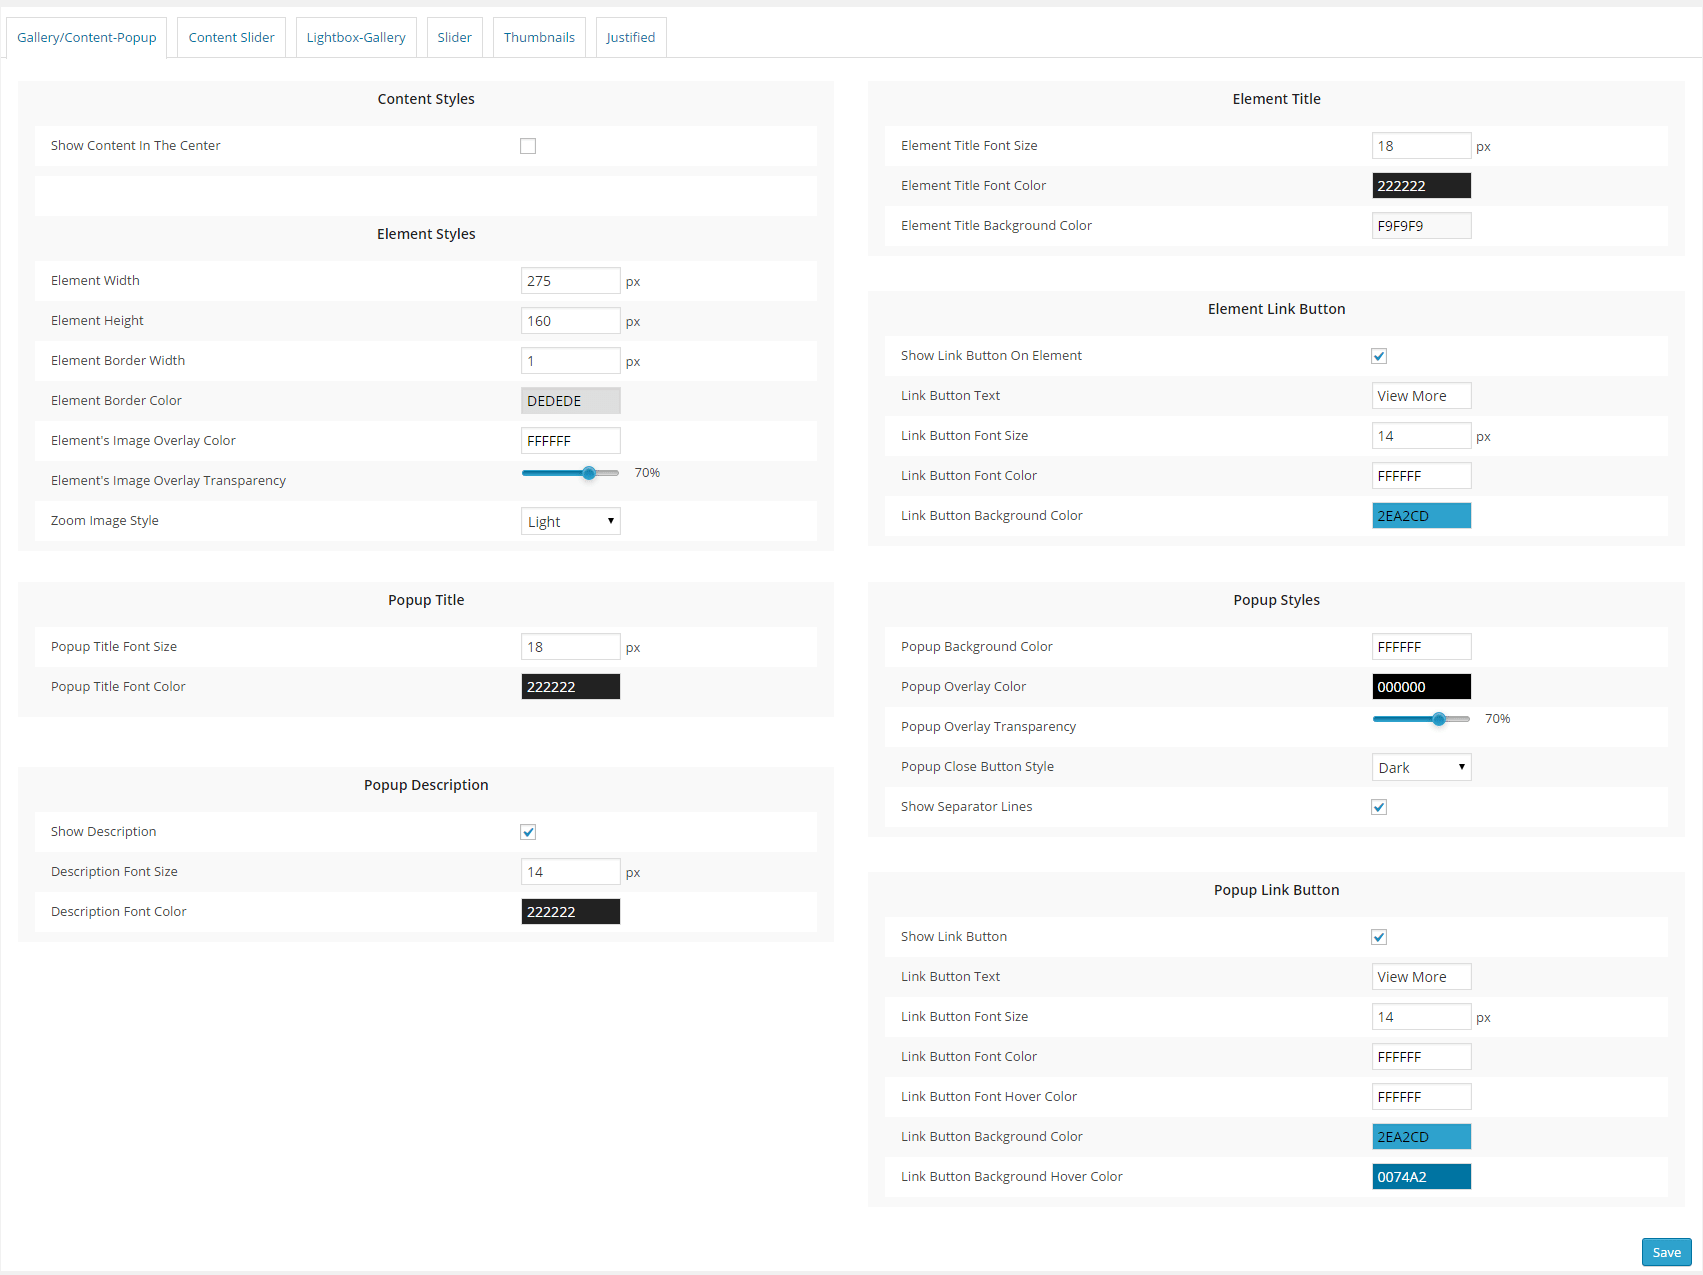
Task: Disable the Show Description checkbox
Action: 528,832
